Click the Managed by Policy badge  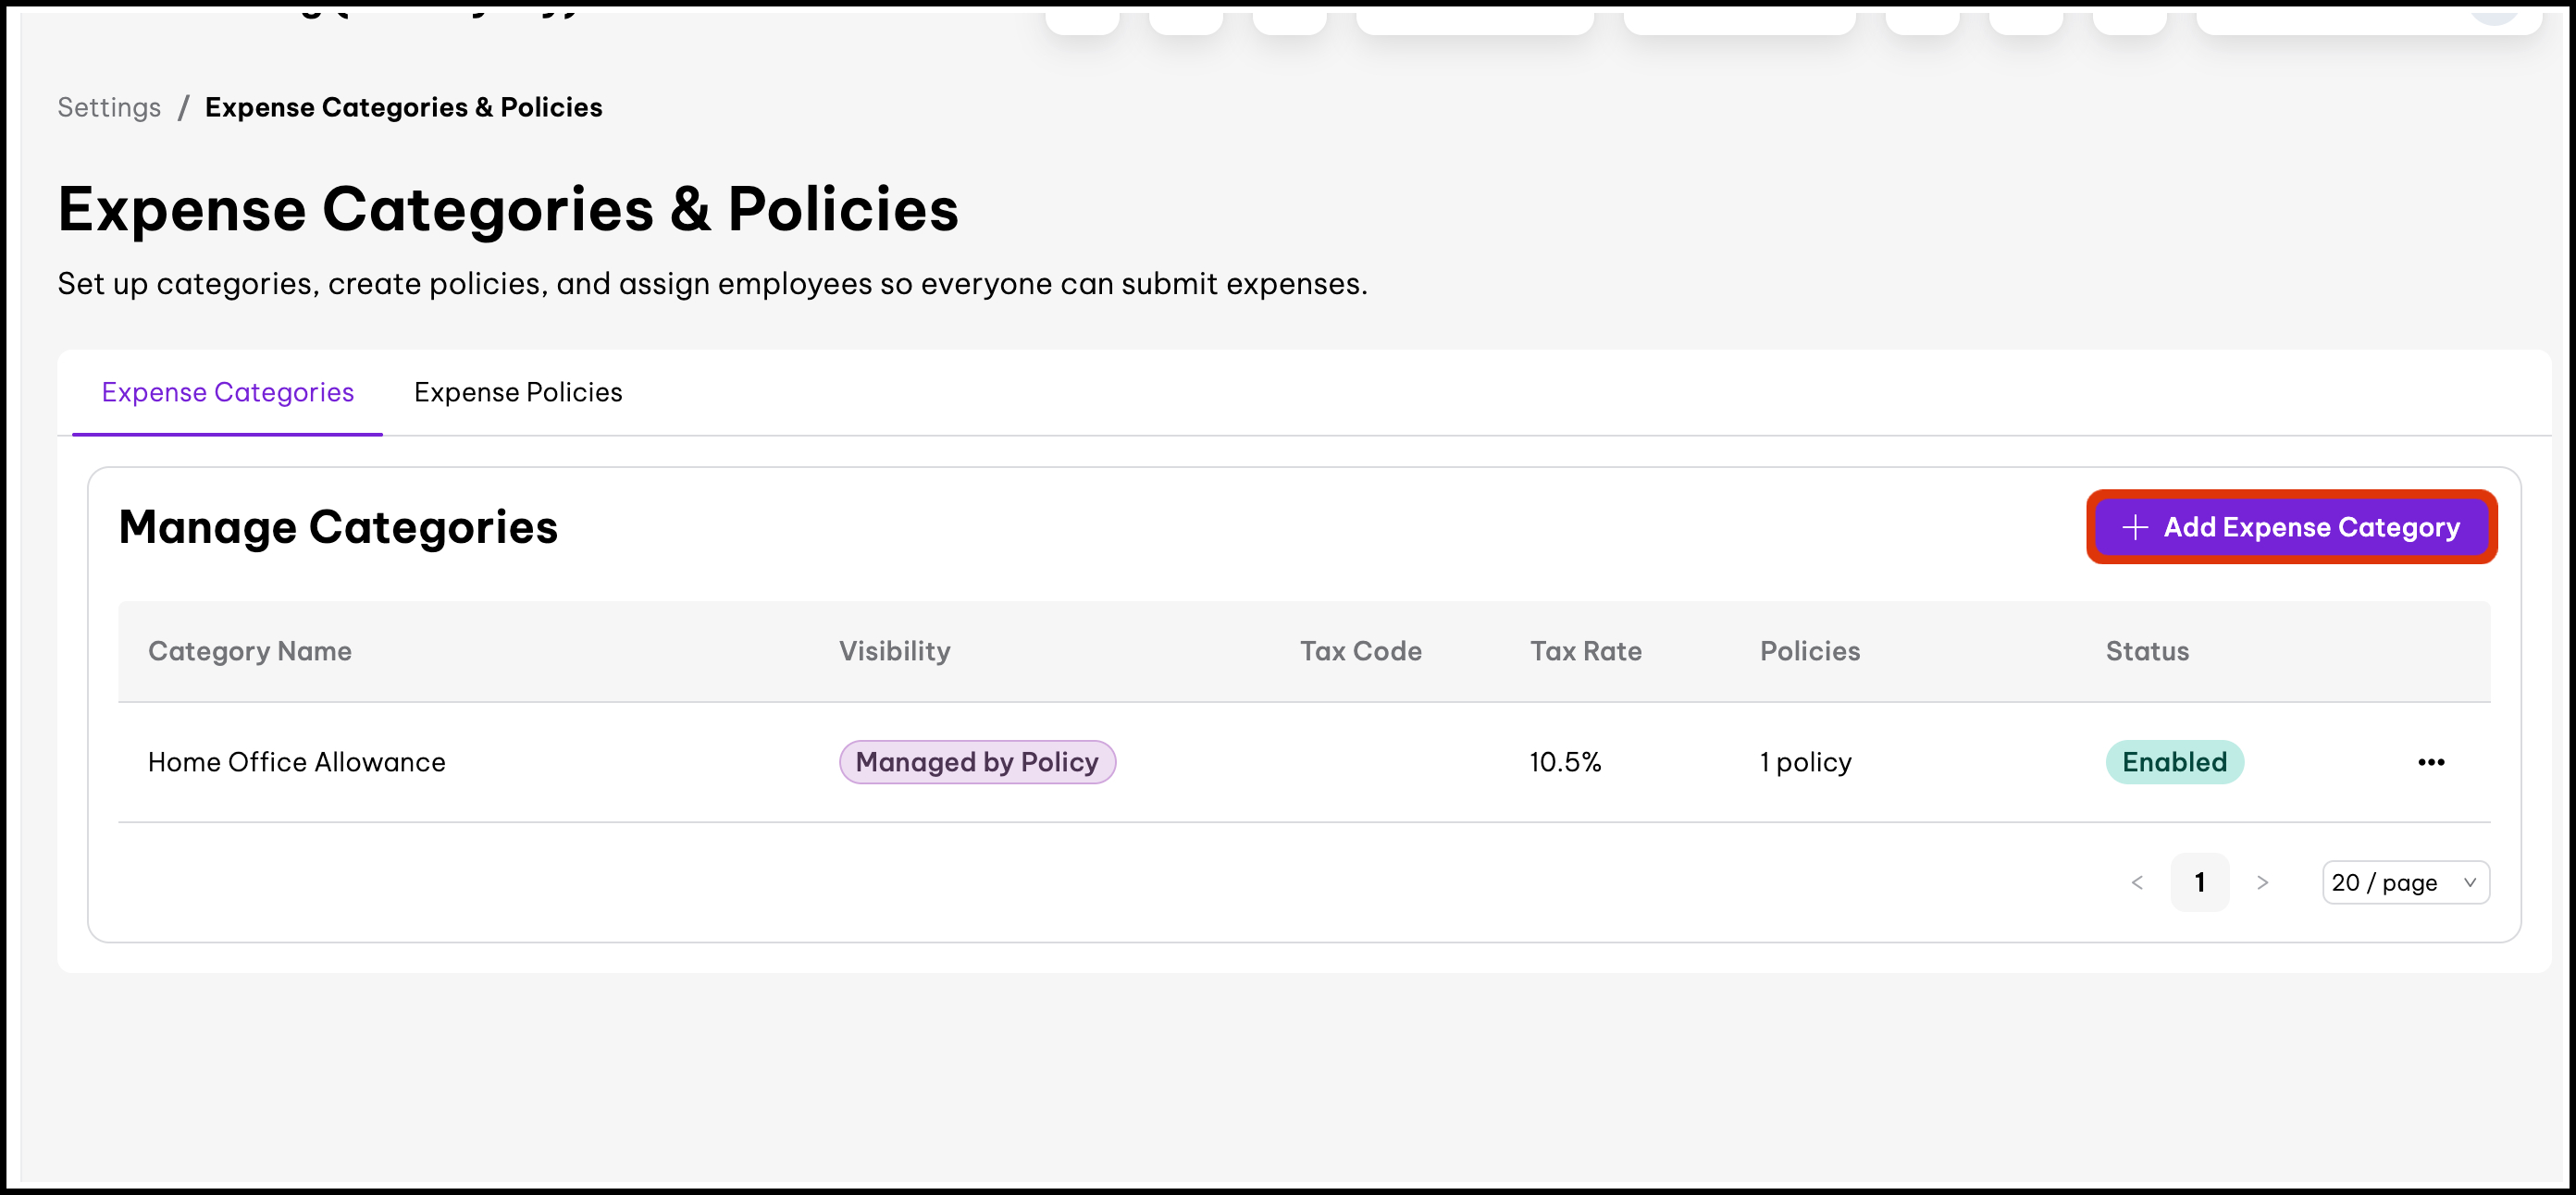(x=977, y=762)
